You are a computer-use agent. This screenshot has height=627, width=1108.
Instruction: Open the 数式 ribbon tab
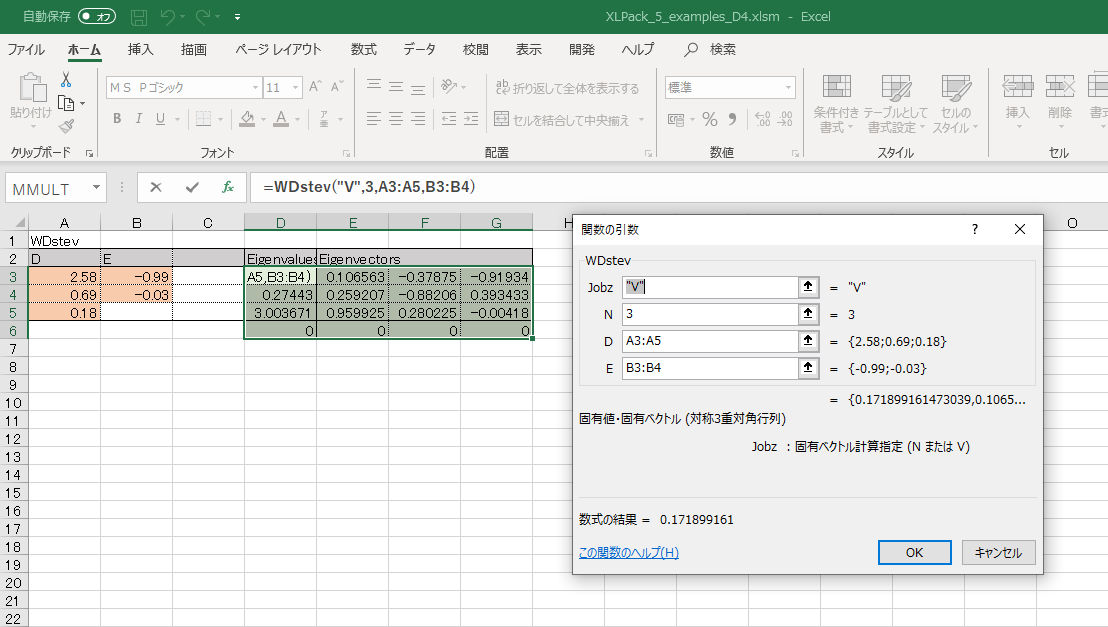[363, 49]
